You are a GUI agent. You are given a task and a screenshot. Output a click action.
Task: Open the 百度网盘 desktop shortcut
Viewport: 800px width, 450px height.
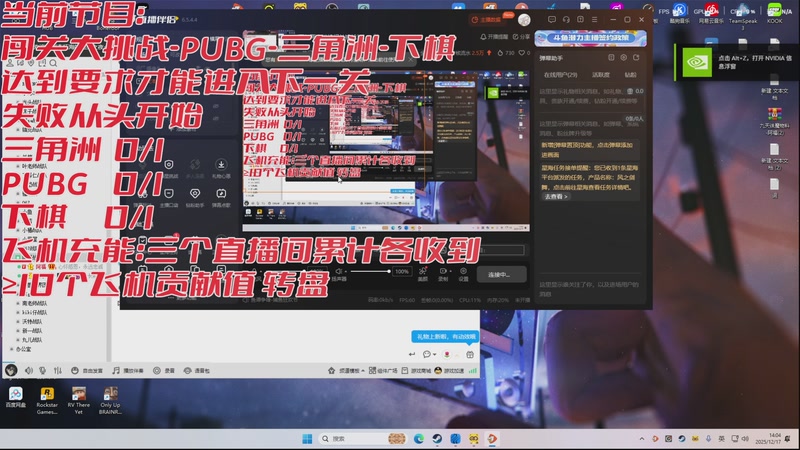tap(15, 397)
